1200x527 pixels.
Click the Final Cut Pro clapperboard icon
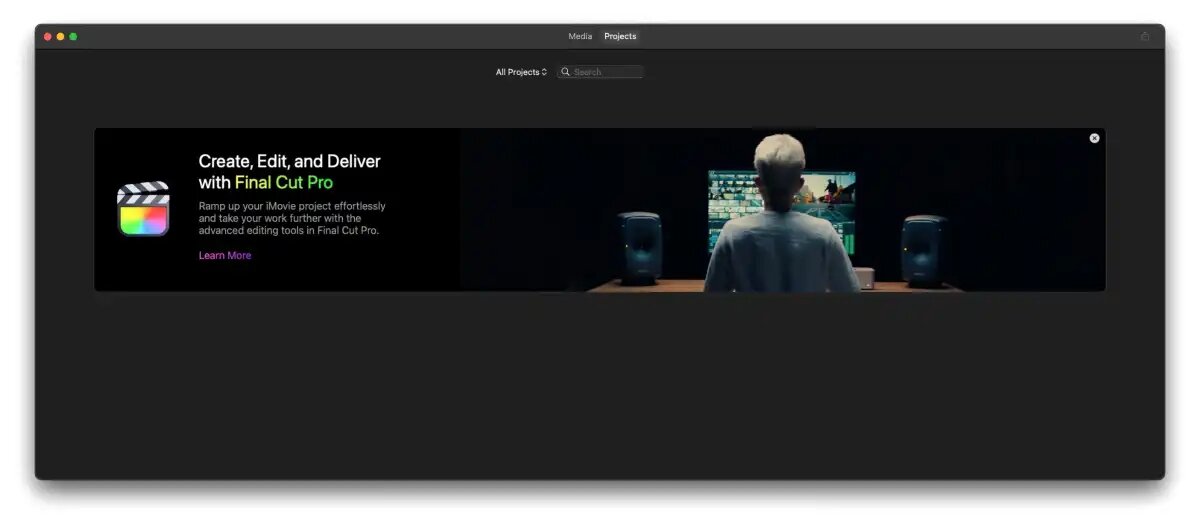[x=143, y=208]
